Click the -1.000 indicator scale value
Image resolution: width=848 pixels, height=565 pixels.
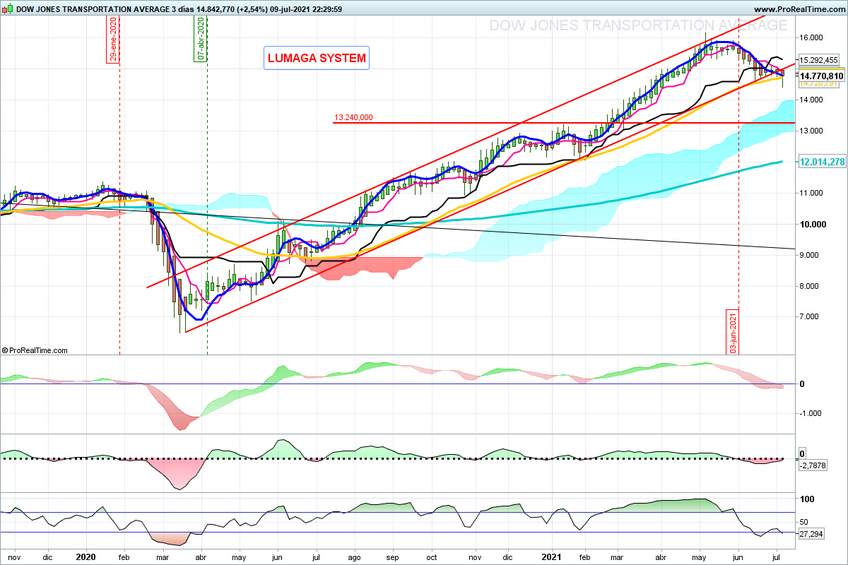point(811,413)
